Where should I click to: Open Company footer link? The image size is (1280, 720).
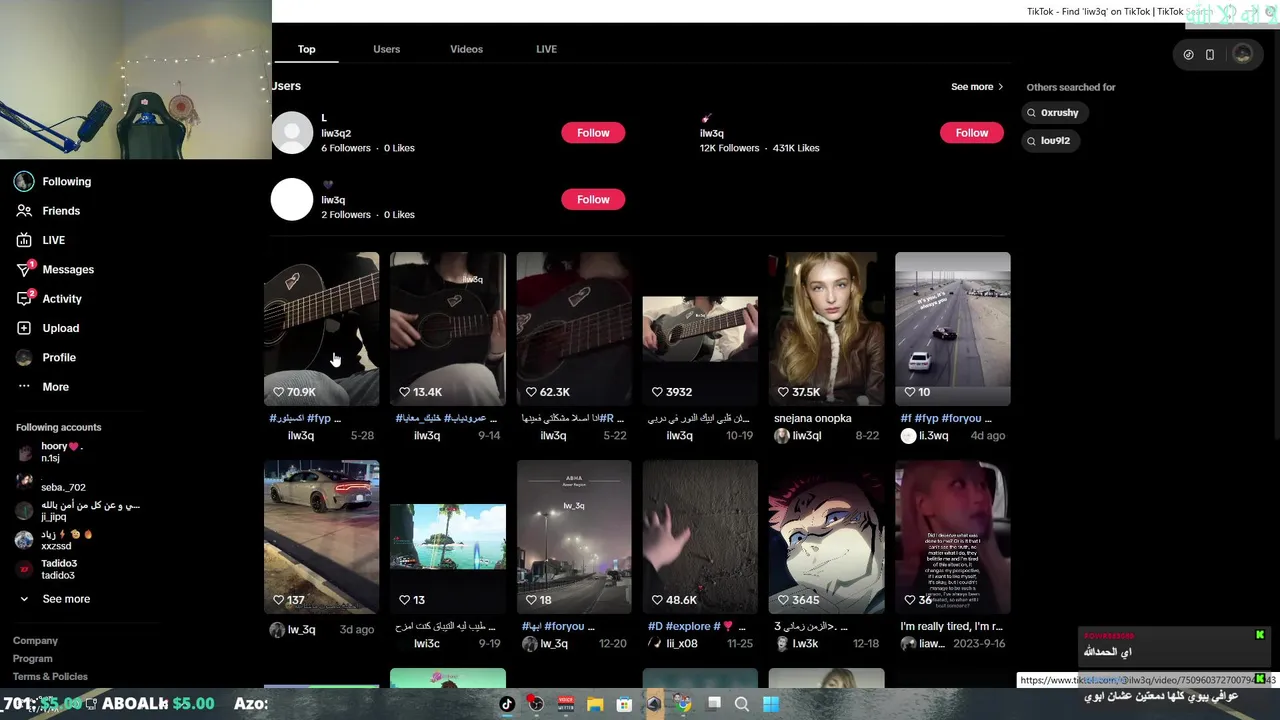point(35,641)
